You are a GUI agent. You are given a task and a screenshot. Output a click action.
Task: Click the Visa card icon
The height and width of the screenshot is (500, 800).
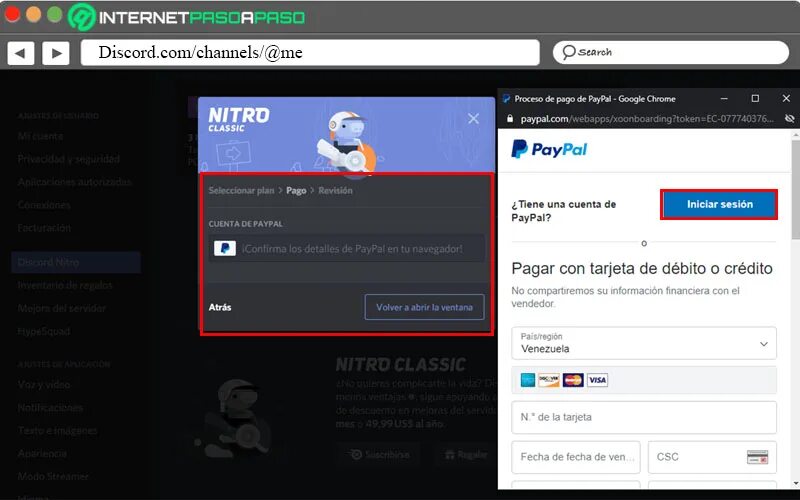597,380
